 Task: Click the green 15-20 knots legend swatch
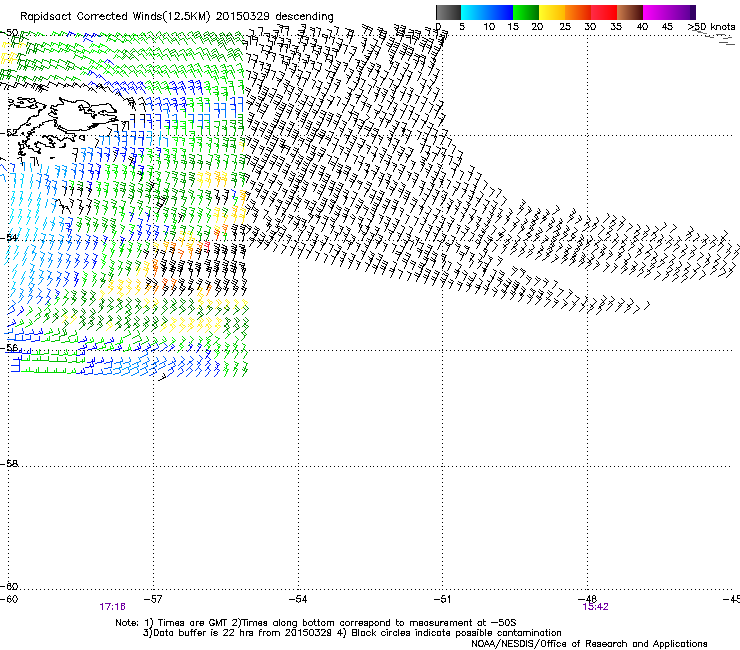click(526, 12)
